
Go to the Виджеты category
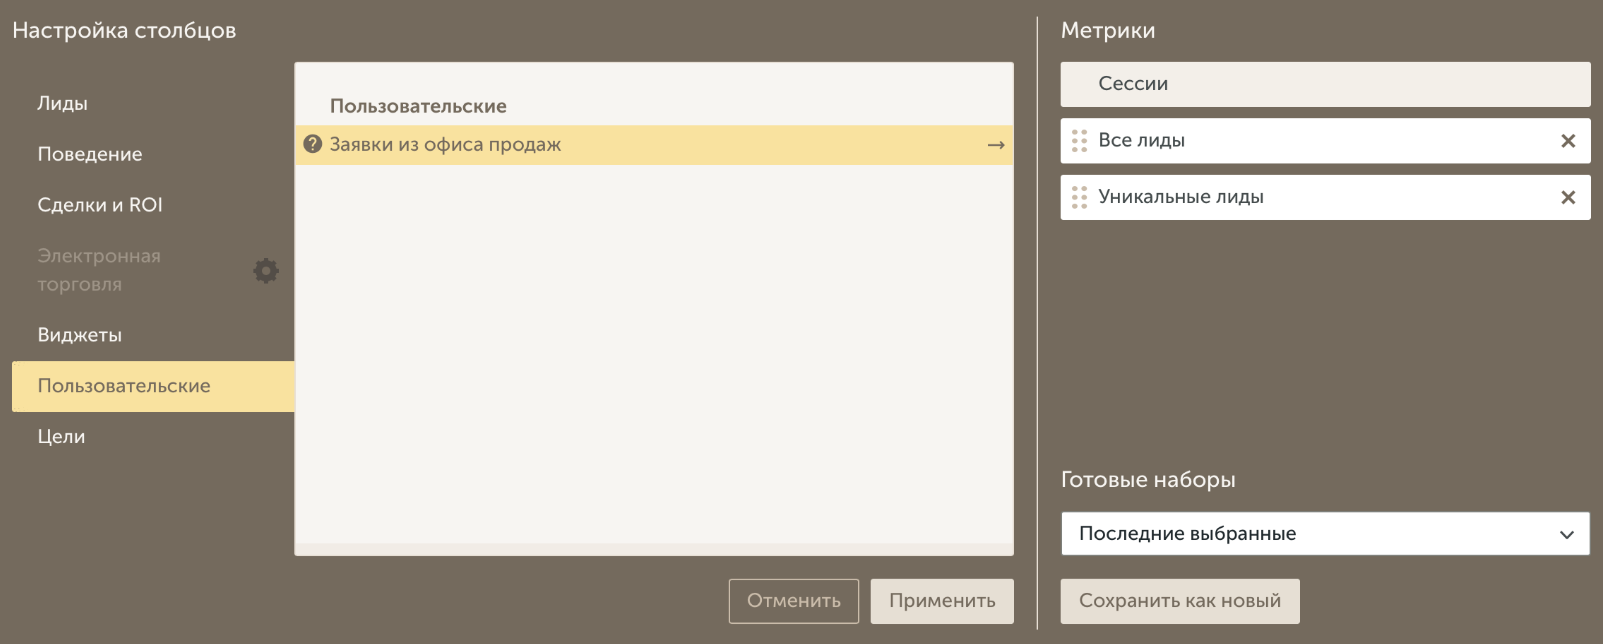80,335
